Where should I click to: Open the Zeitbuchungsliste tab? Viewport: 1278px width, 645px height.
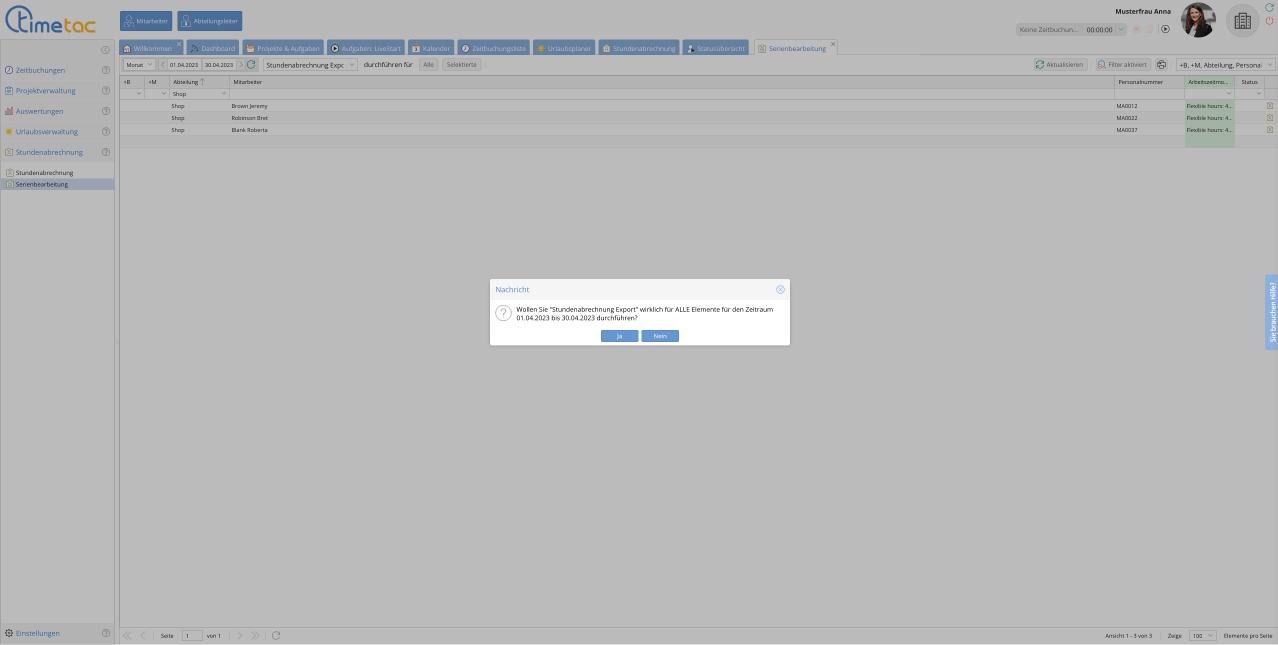[x=493, y=48]
